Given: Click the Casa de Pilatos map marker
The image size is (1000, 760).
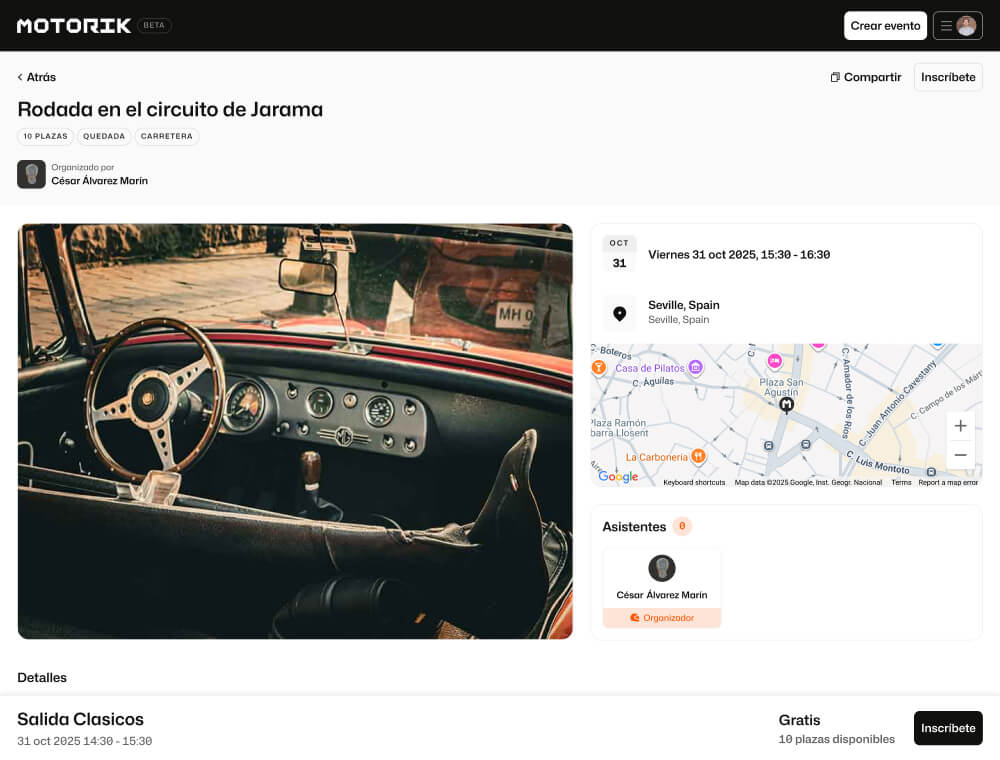Looking at the screenshot, I should click(696, 368).
